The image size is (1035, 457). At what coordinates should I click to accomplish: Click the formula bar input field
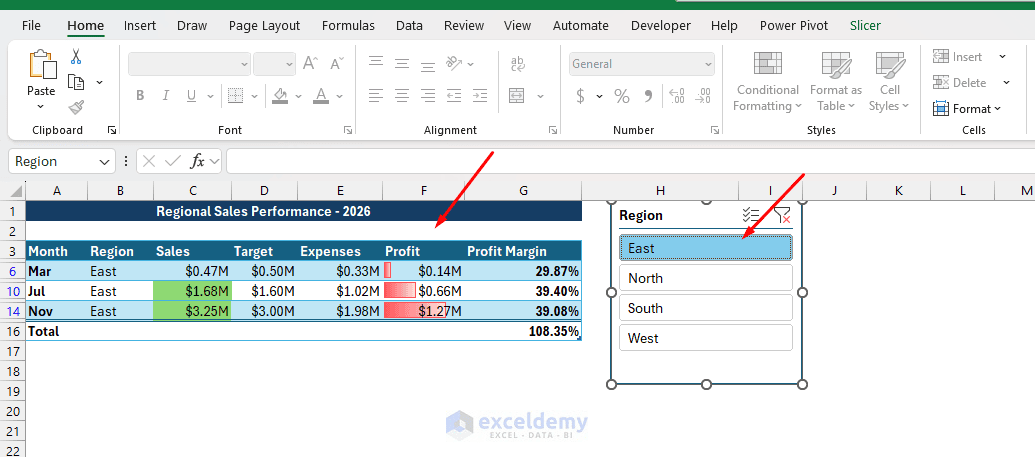click(x=630, y=161)
